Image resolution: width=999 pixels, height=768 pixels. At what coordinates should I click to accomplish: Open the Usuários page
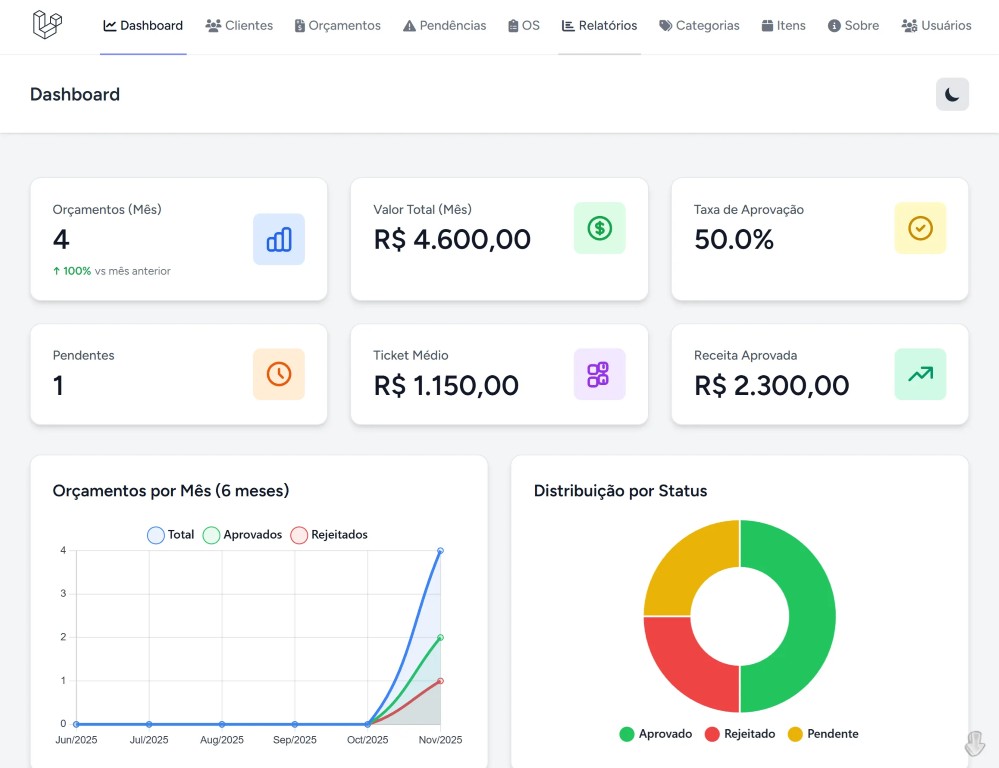(936, 26)
